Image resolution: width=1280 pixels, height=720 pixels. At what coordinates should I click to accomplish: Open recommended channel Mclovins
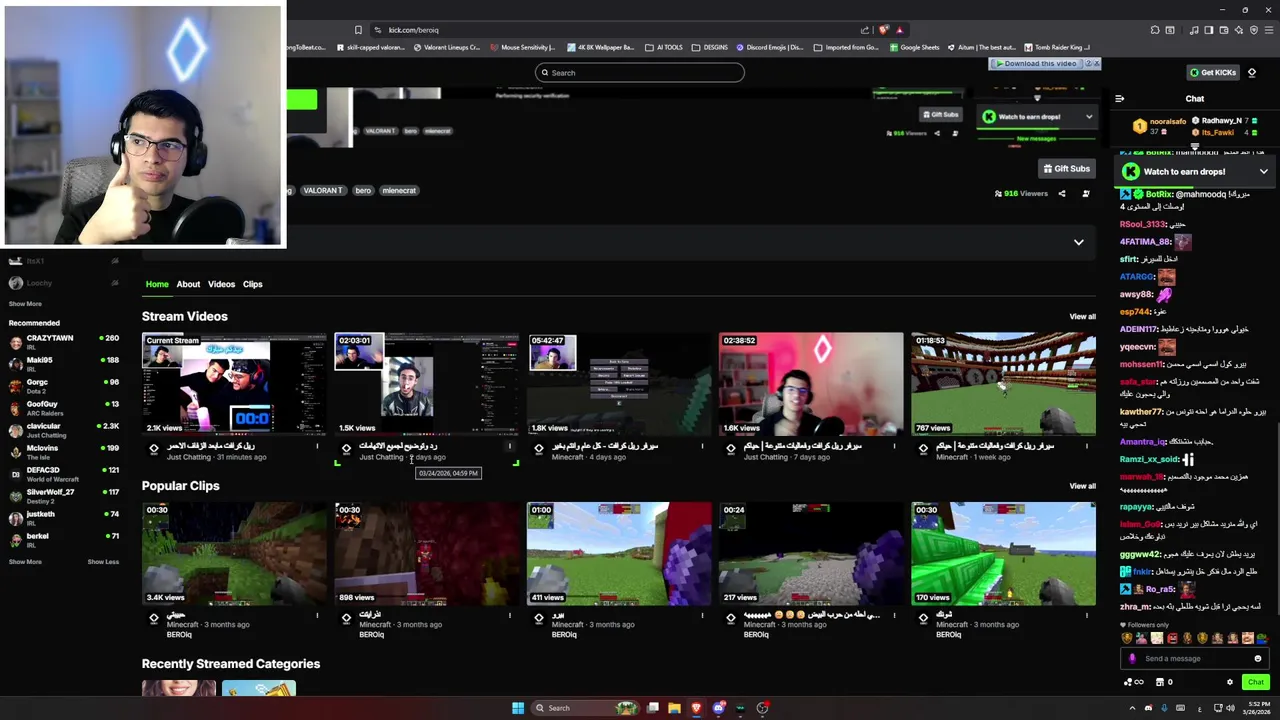[x=64, y=452]
